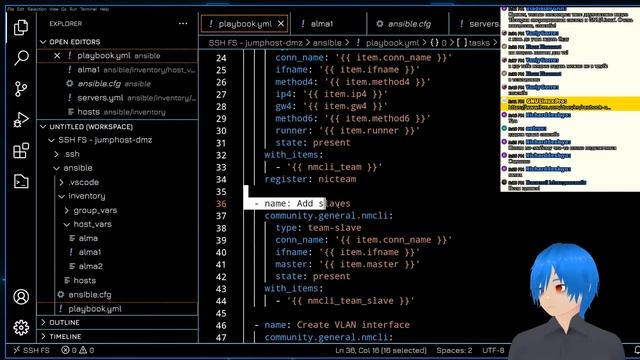The width and height of the screenshot is (640, 360).
Task: Open the SSH FS terminal-style activity icon
Action: pyautogui.click(x=21, y=181)
